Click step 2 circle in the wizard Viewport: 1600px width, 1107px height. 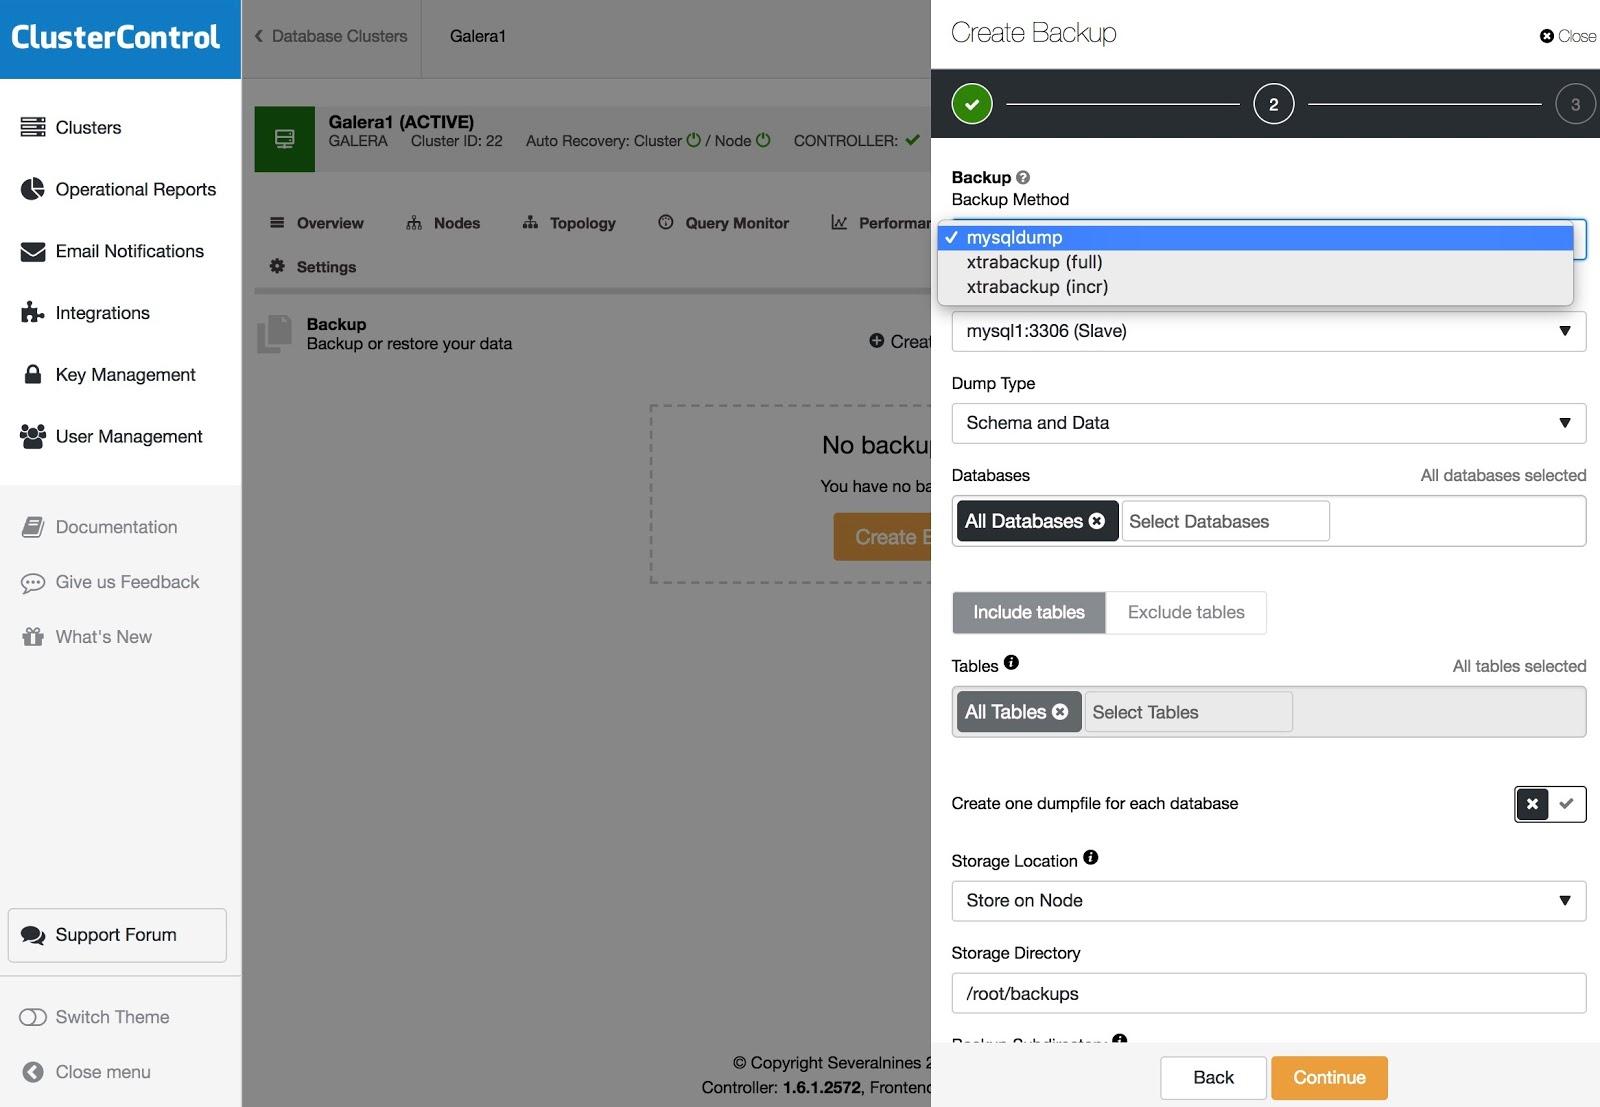click(1274, 104)
